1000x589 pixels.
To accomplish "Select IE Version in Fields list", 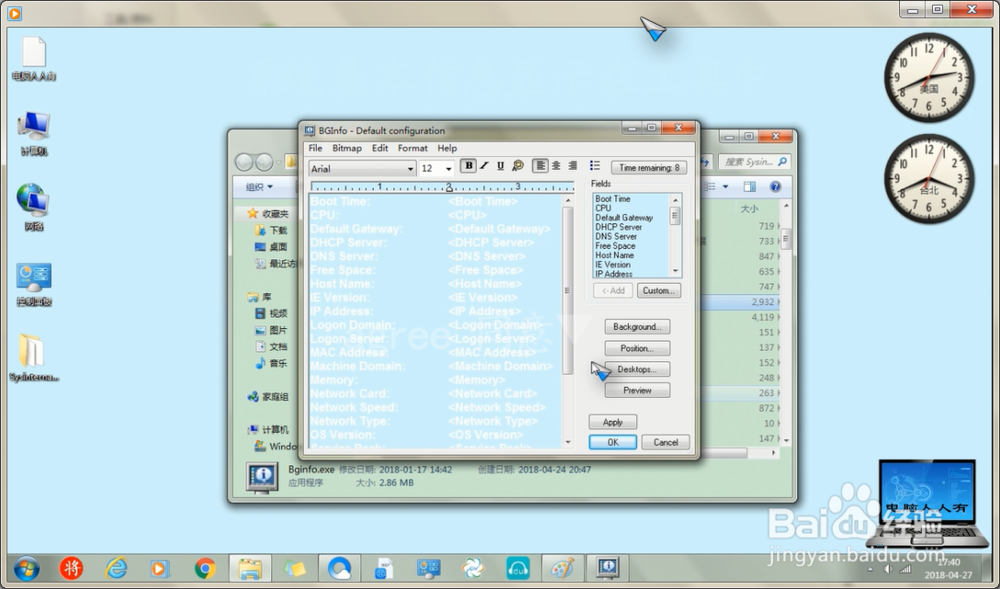I will (x=613, y=265).
